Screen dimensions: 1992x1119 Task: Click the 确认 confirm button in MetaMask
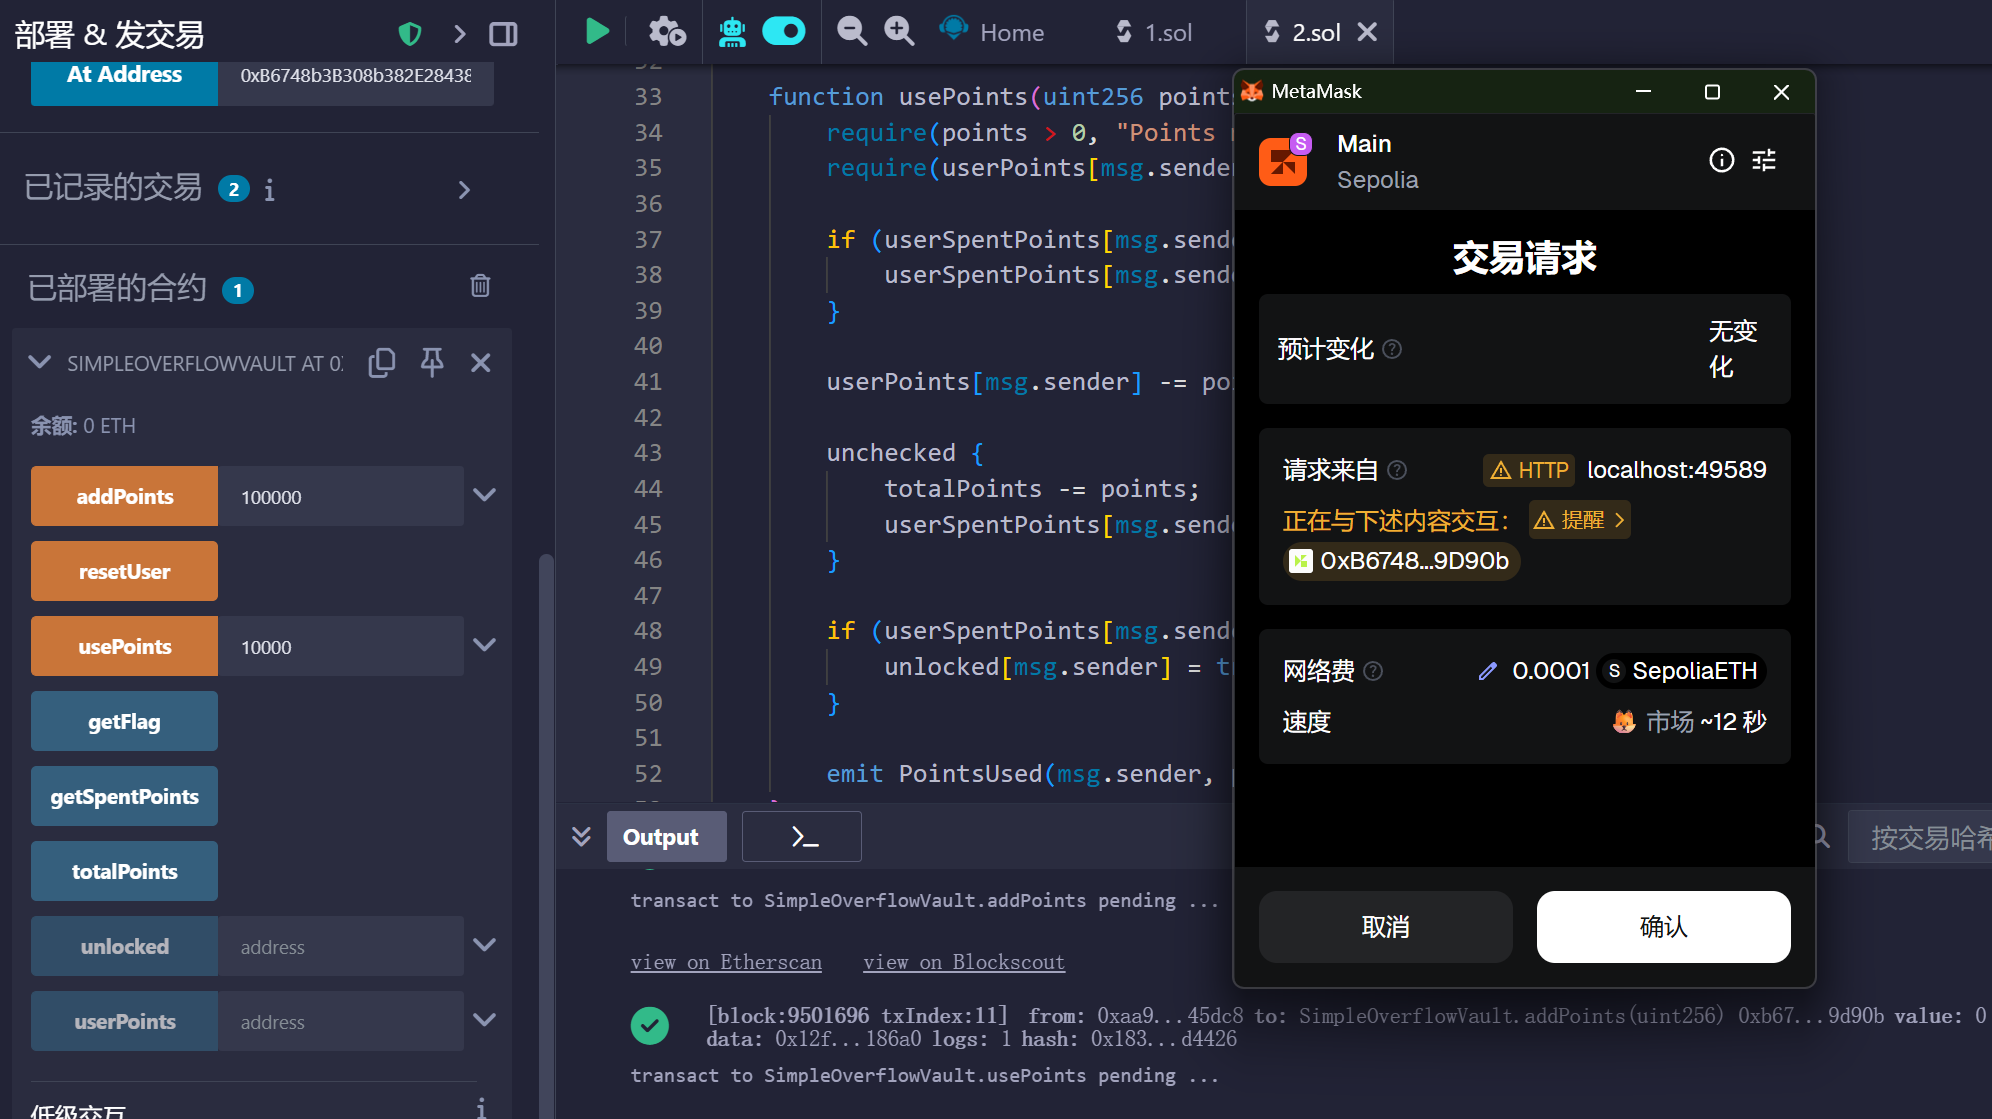(x=1663, y=927)
